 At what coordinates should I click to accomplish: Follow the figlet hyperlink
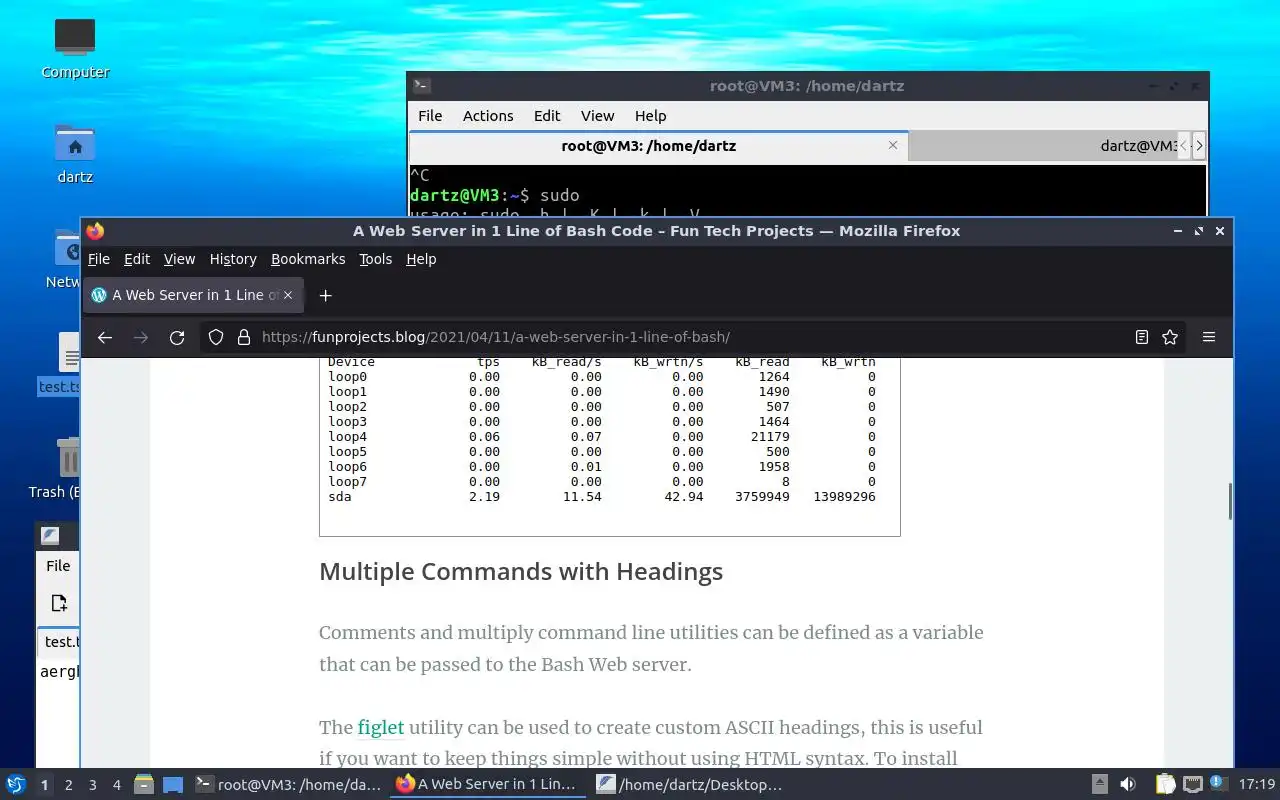[381, 728]
